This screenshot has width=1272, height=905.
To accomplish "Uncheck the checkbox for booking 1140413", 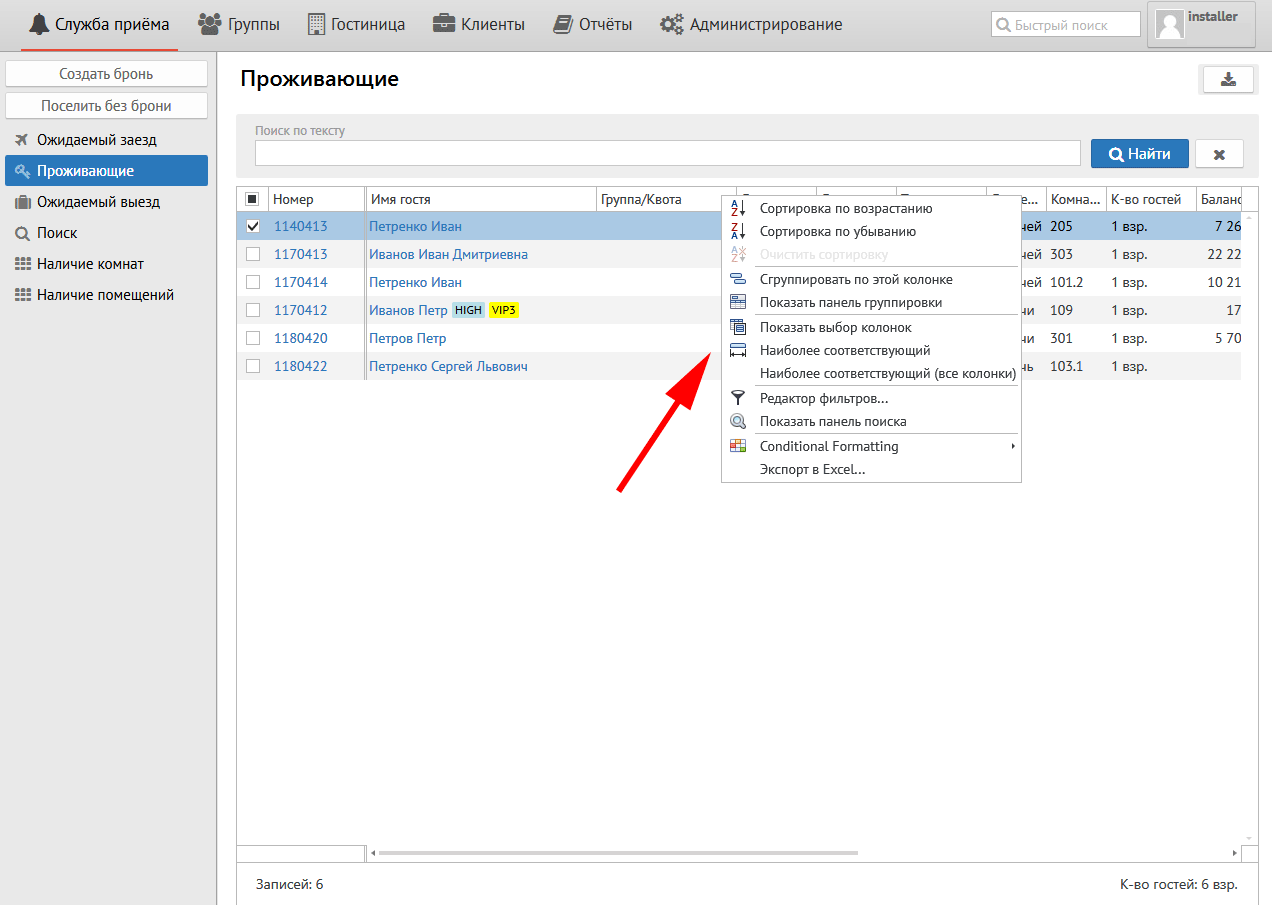I will point(253,226).
